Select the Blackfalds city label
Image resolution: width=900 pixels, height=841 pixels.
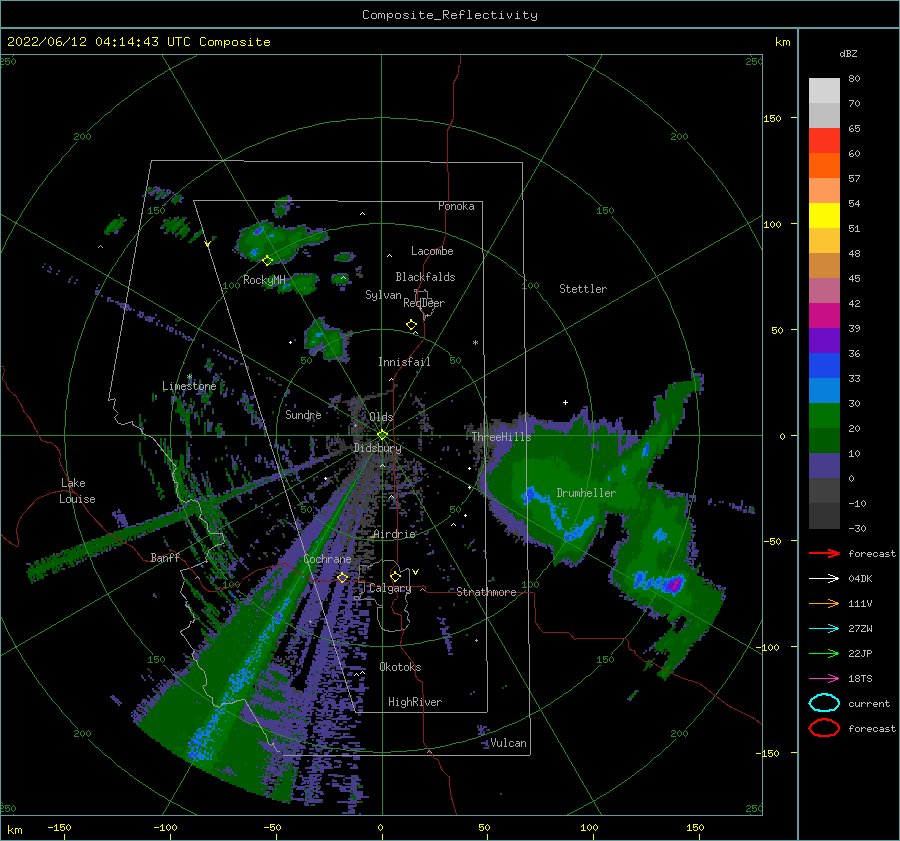(425, 277)
